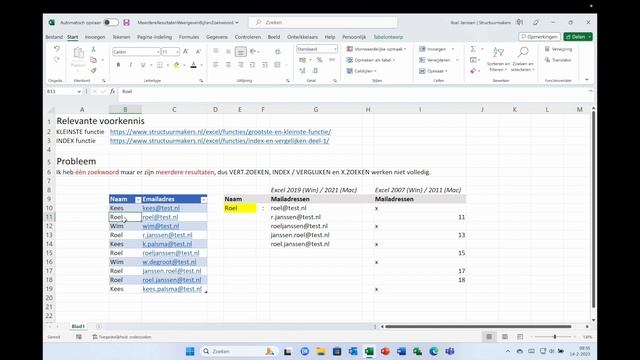Click the yellow fill color bucket
Viewport: 640px width, 360px height.
pyautogui.click(x=176, y=65)
